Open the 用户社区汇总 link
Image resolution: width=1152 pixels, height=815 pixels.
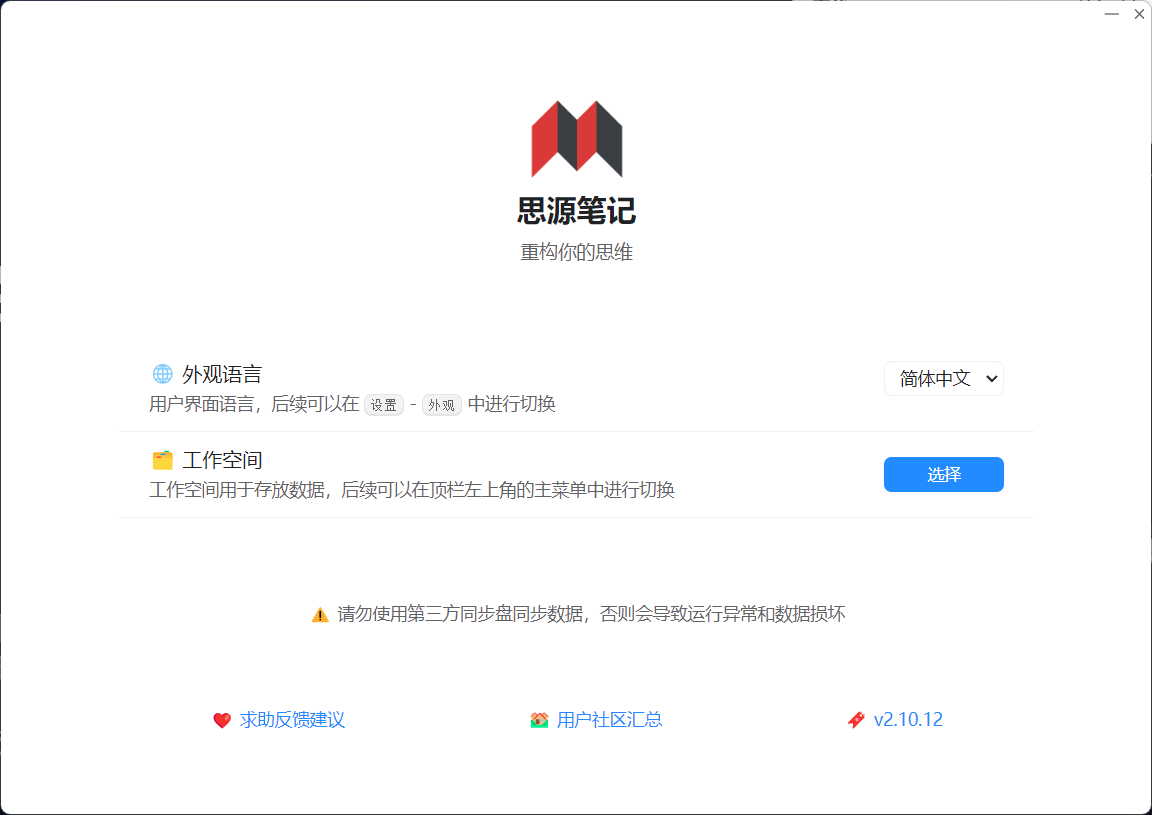click(609, 720)
